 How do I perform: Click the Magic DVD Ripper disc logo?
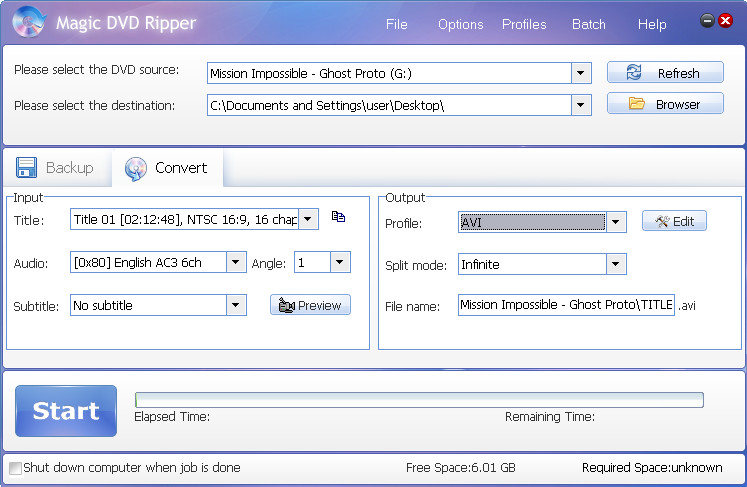[x=29, y=21]
